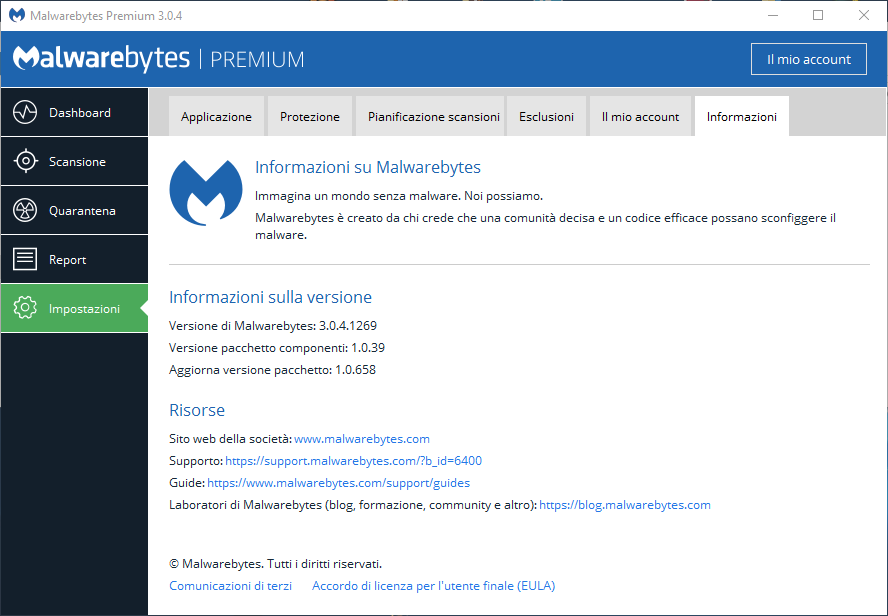Open Comunicazioni di terzi link
This screenshot has height=616, width=888.
230,586
